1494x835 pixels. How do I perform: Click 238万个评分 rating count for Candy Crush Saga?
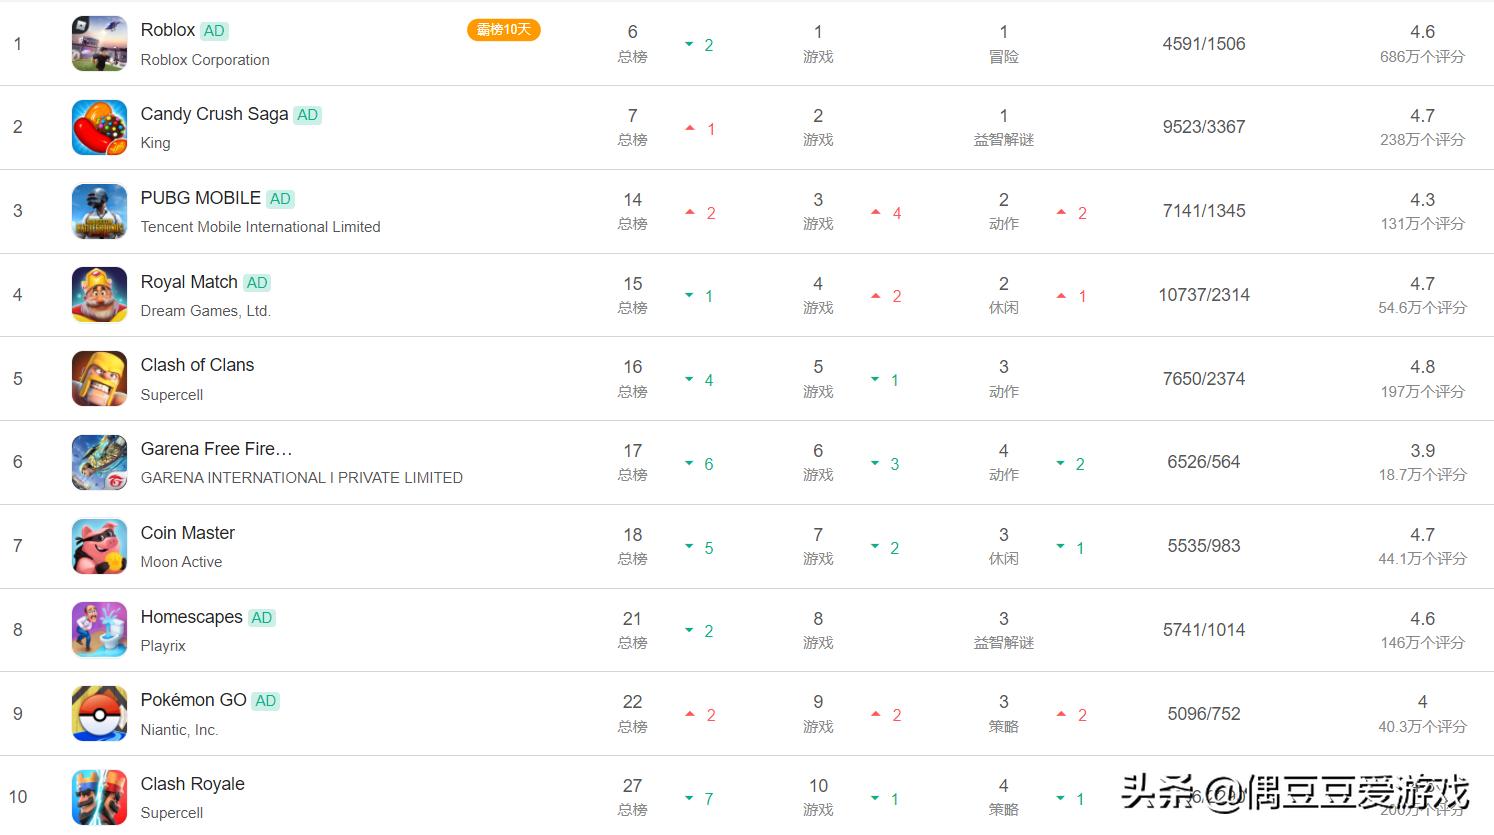[1422, 140]
